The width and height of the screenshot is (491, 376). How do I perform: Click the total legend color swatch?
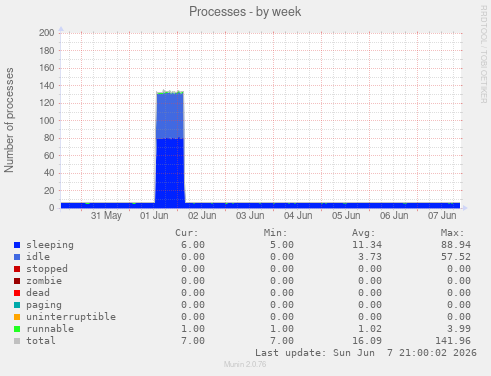coord(17,341)
